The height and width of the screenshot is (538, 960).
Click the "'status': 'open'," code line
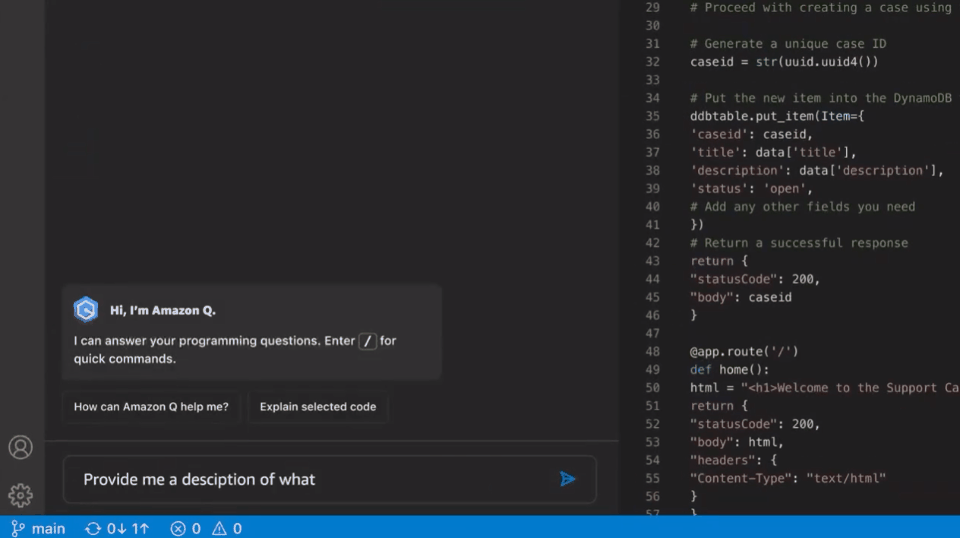coord(751,189)
